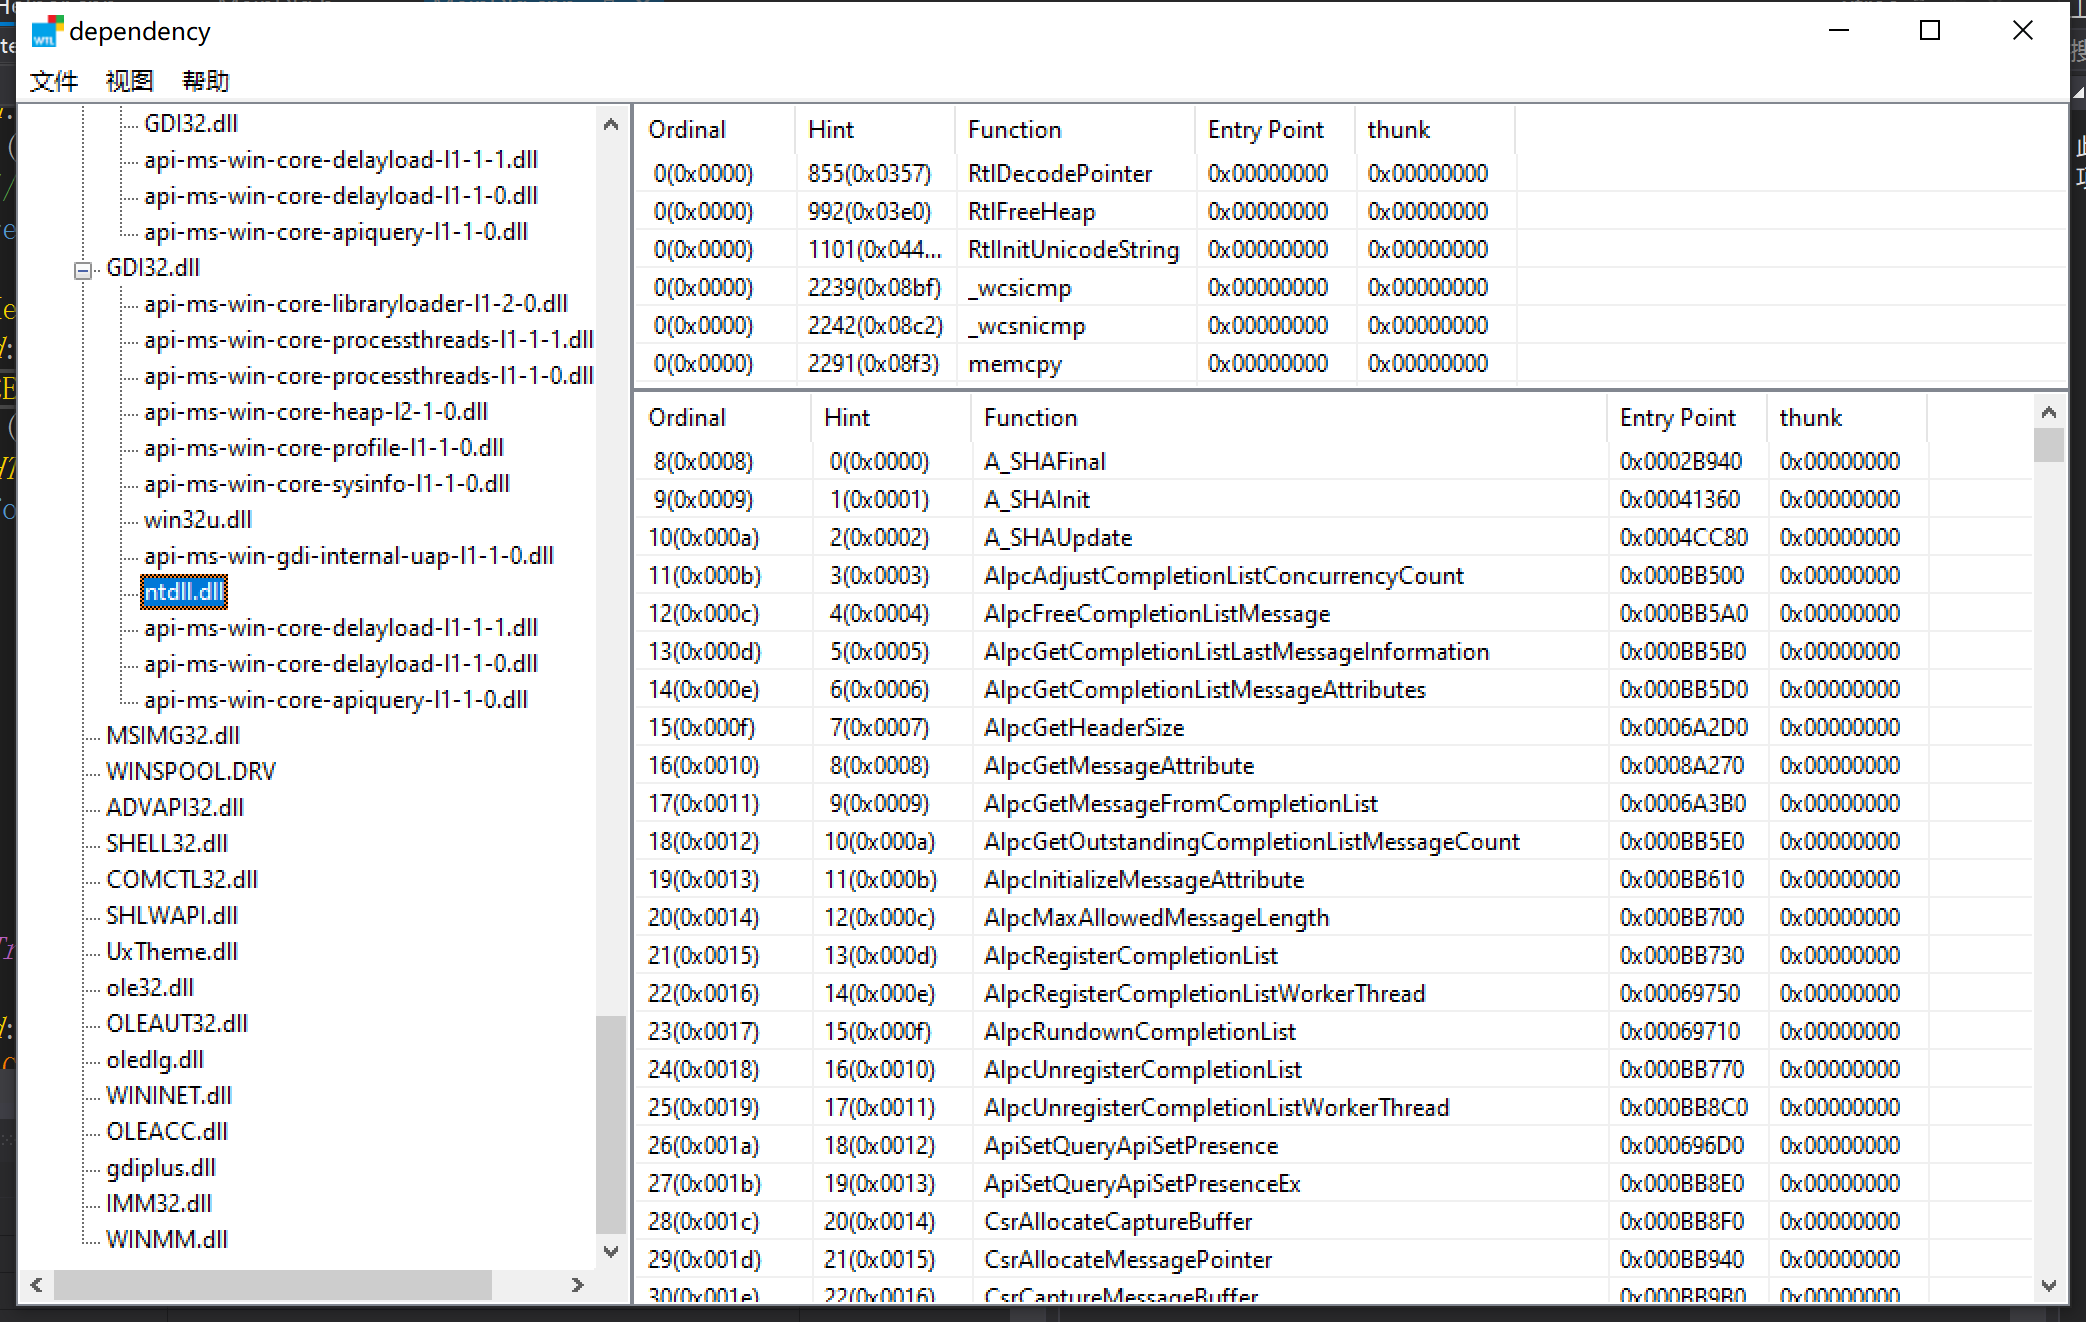2086x1322 pixels.
Task: Select win32u.dll tree item
Action: [197, 520]
